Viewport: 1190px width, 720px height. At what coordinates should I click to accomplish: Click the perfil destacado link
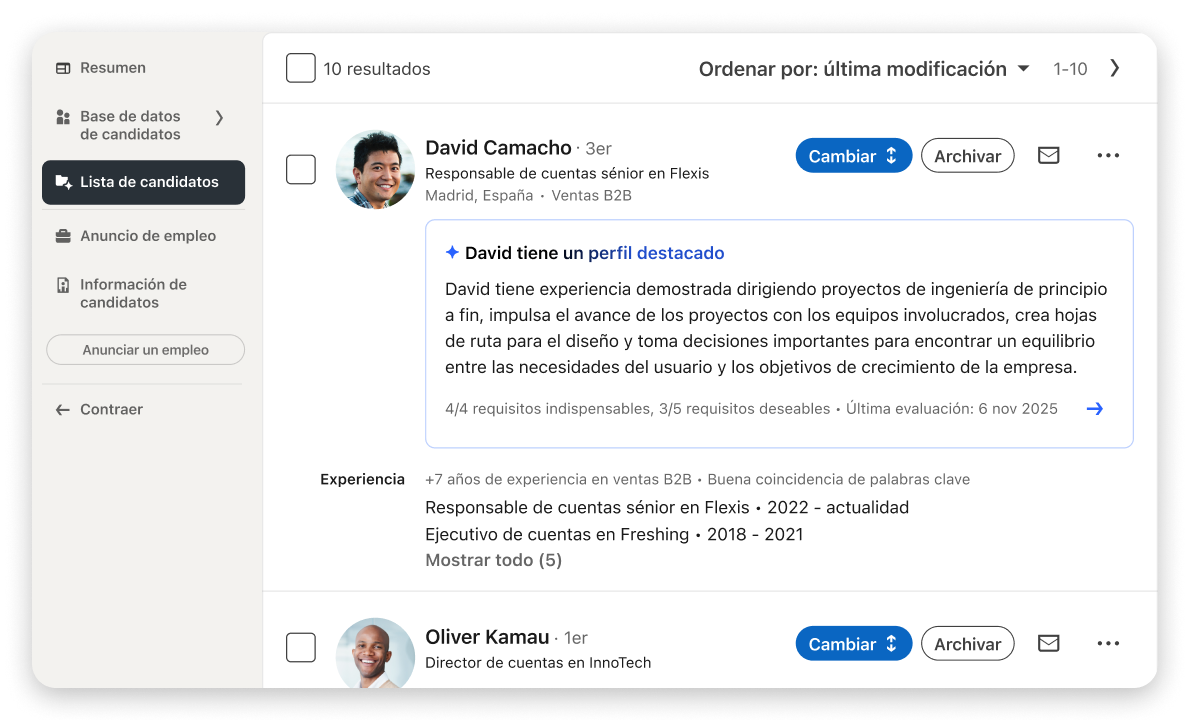point(656,253)
